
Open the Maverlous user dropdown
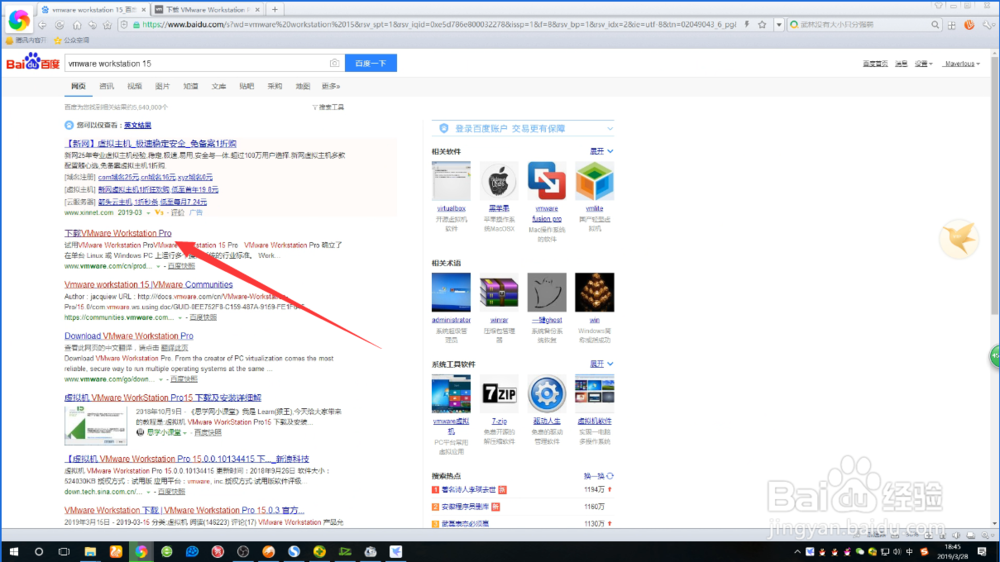pos(962,64)
